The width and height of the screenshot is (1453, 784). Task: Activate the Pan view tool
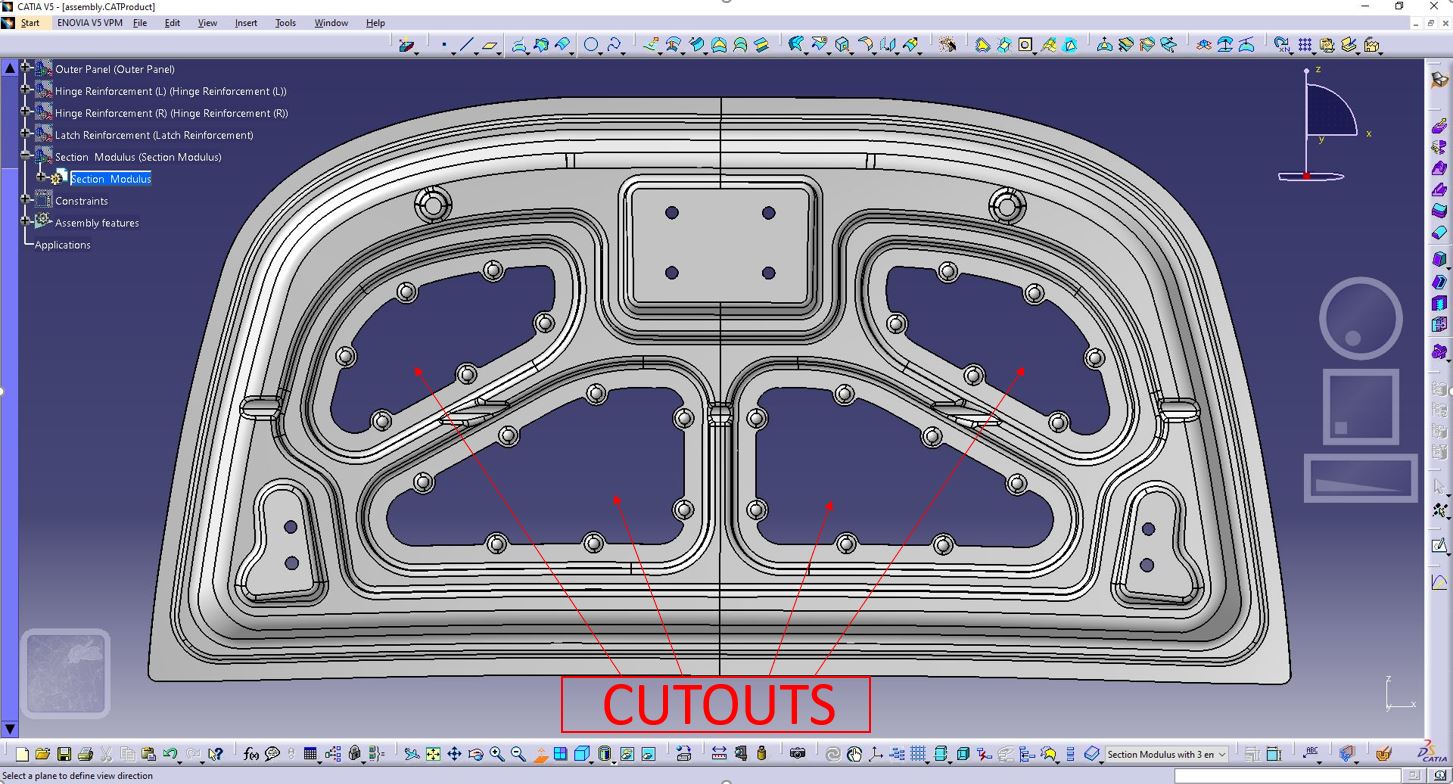tap(454, 754)
